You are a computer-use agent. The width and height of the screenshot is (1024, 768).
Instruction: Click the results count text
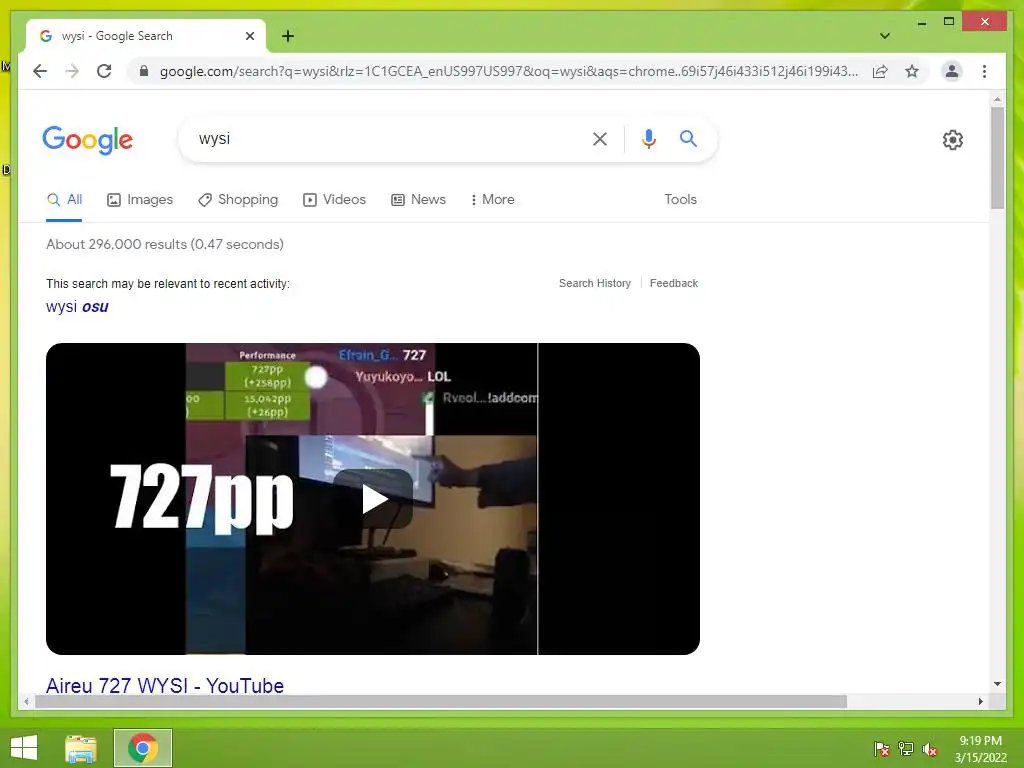tap(165, 244)
